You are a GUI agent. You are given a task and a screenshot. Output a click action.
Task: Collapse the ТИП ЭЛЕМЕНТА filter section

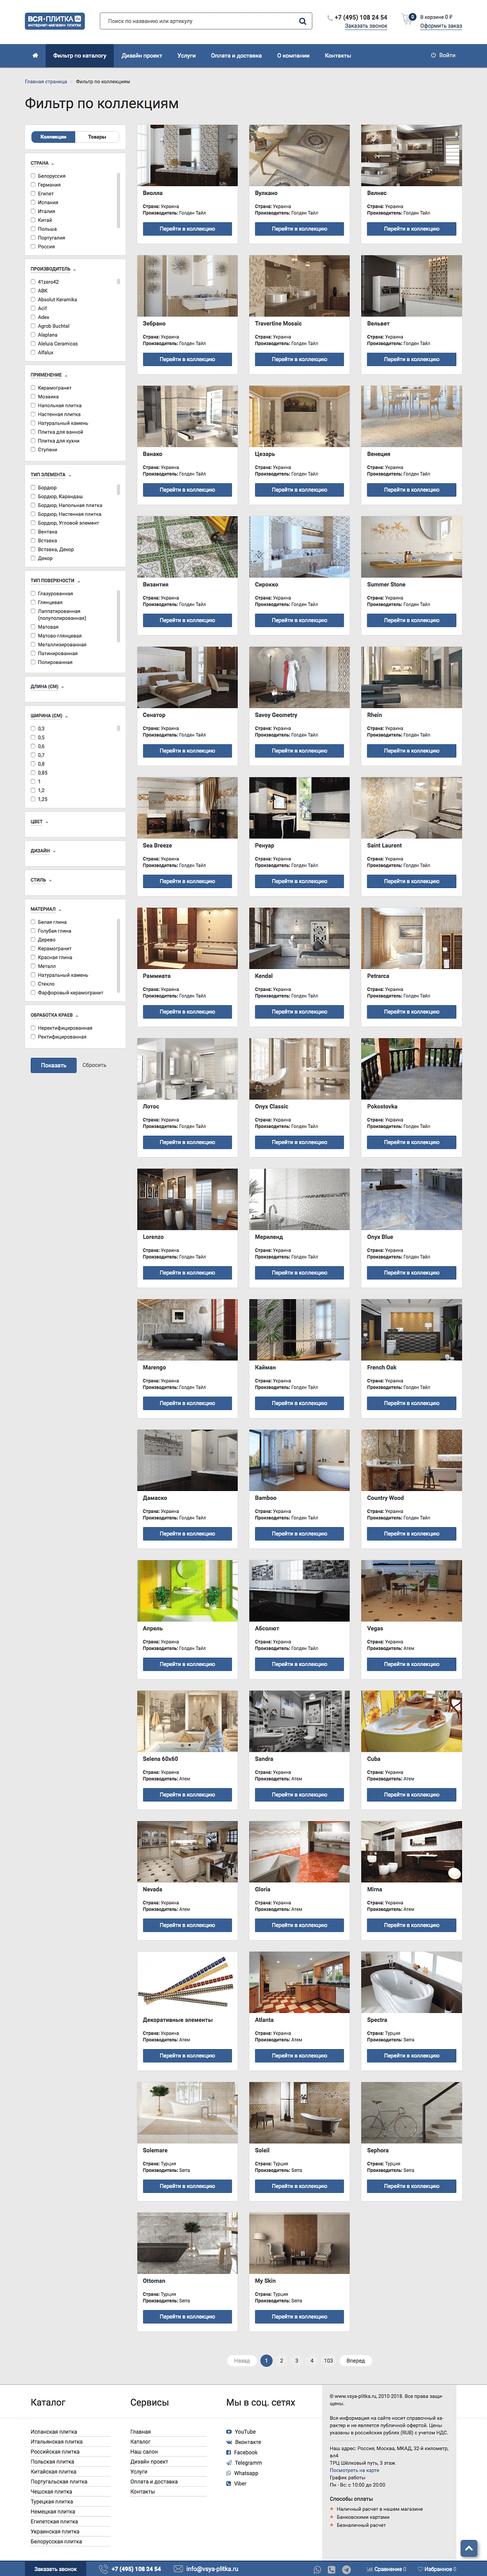[x=51, y=475]
